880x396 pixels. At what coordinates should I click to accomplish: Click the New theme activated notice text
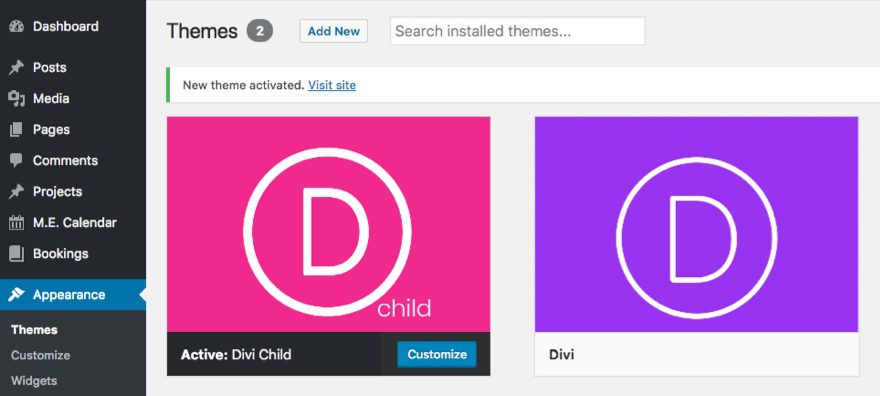tap(243, 85)
